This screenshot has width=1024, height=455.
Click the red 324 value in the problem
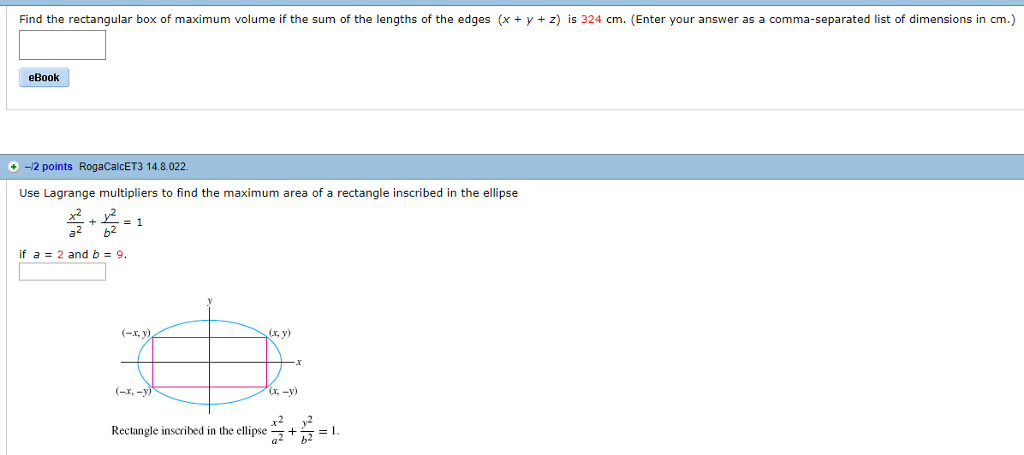[590, 20]
